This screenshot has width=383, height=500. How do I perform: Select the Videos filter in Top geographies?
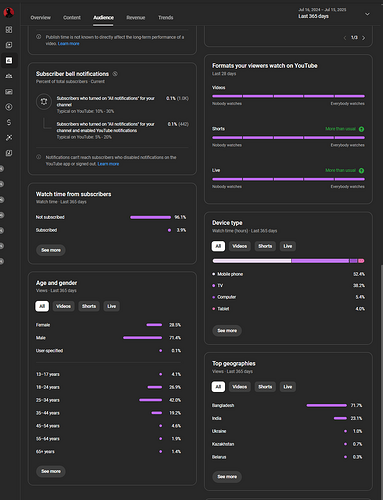240,387
